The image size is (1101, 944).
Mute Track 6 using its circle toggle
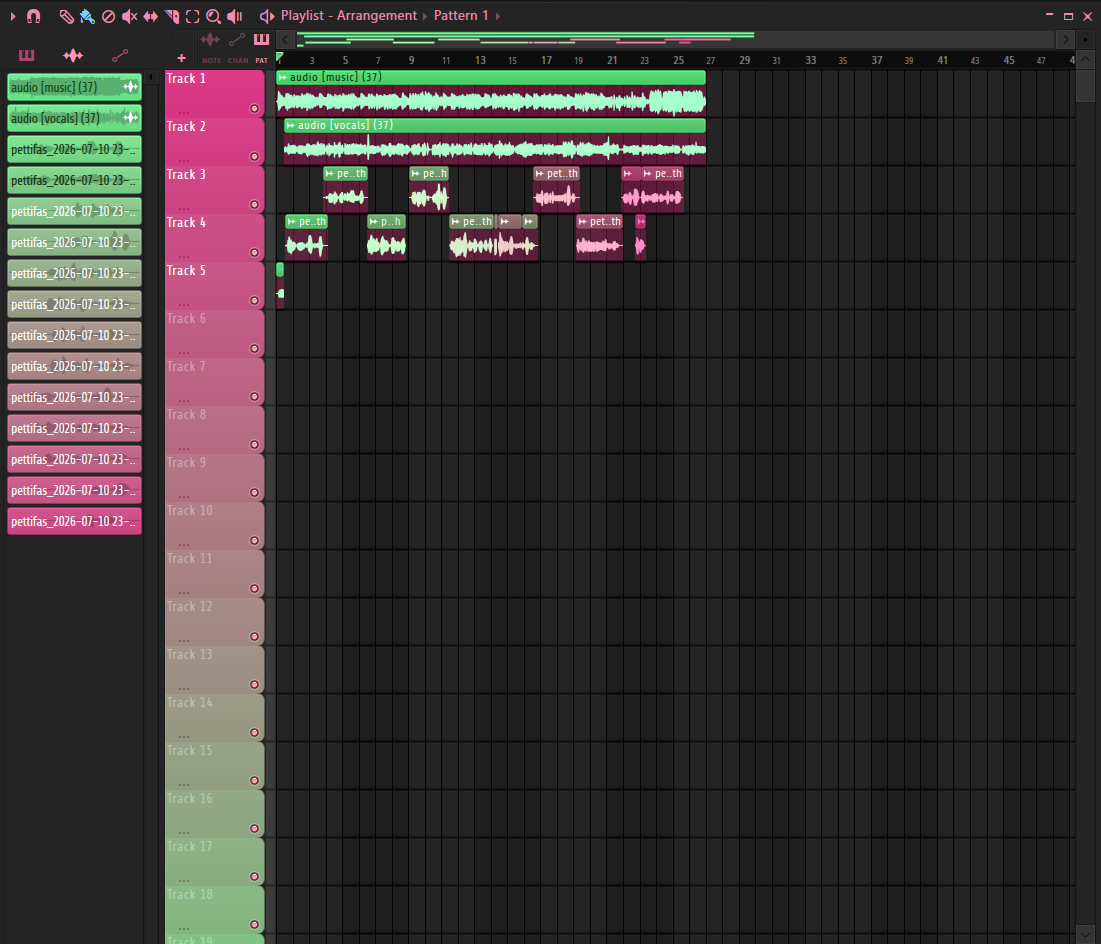[254, 348]
